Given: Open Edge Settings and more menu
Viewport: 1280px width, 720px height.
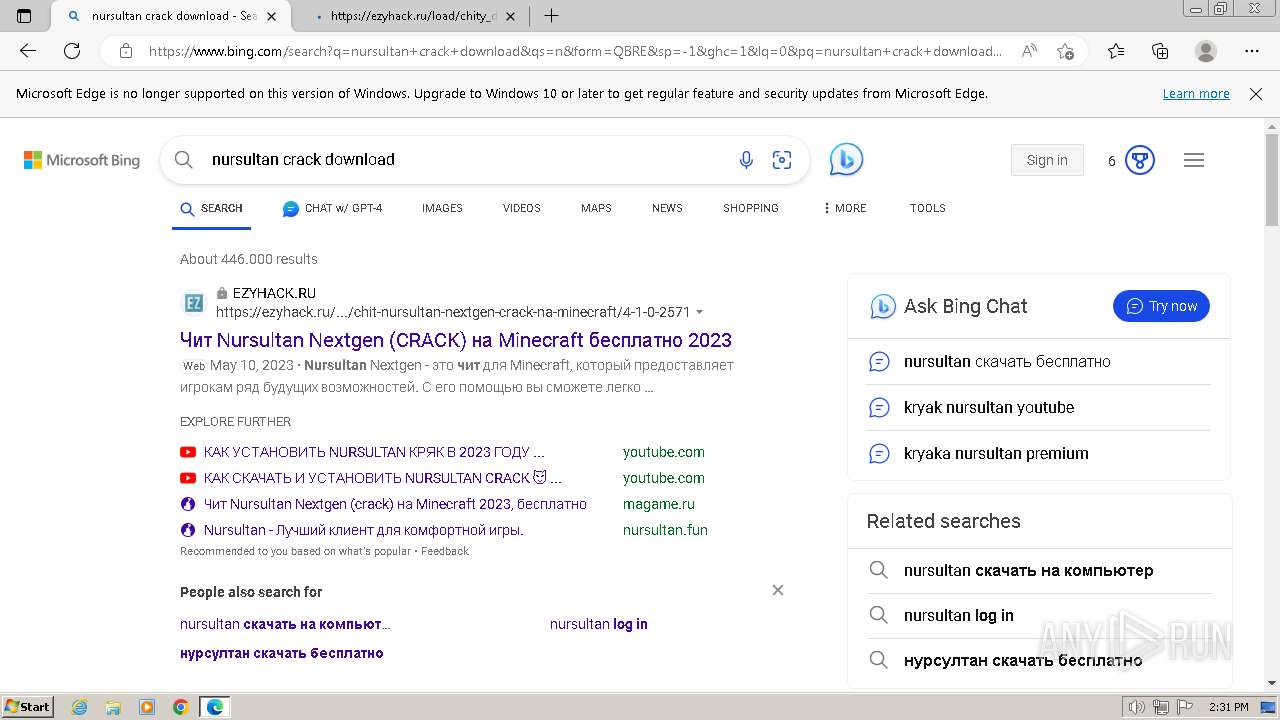Looking at the screenshot, I should pos(1252,51).
